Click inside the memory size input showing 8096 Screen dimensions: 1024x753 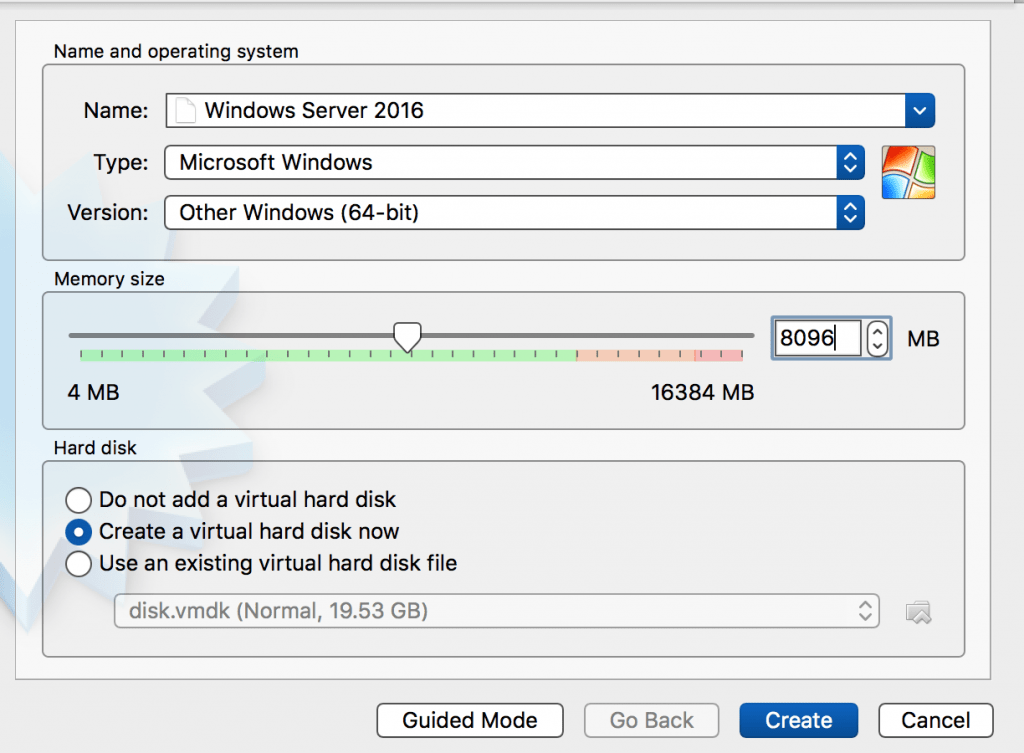tap(820, 338)
